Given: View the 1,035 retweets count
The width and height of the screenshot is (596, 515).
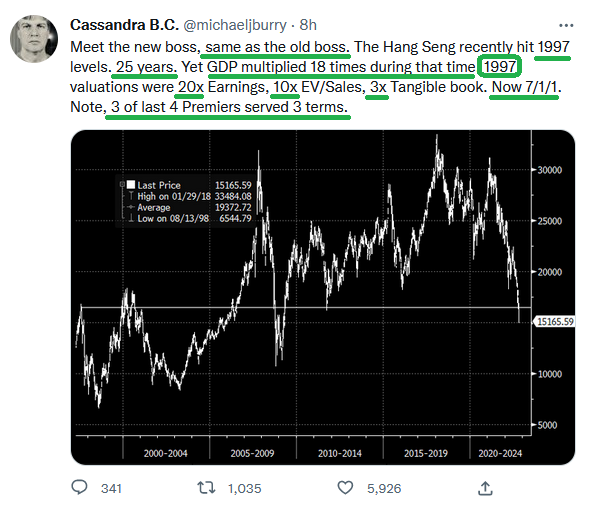Looking at the screenshot, I should [244, 488].
